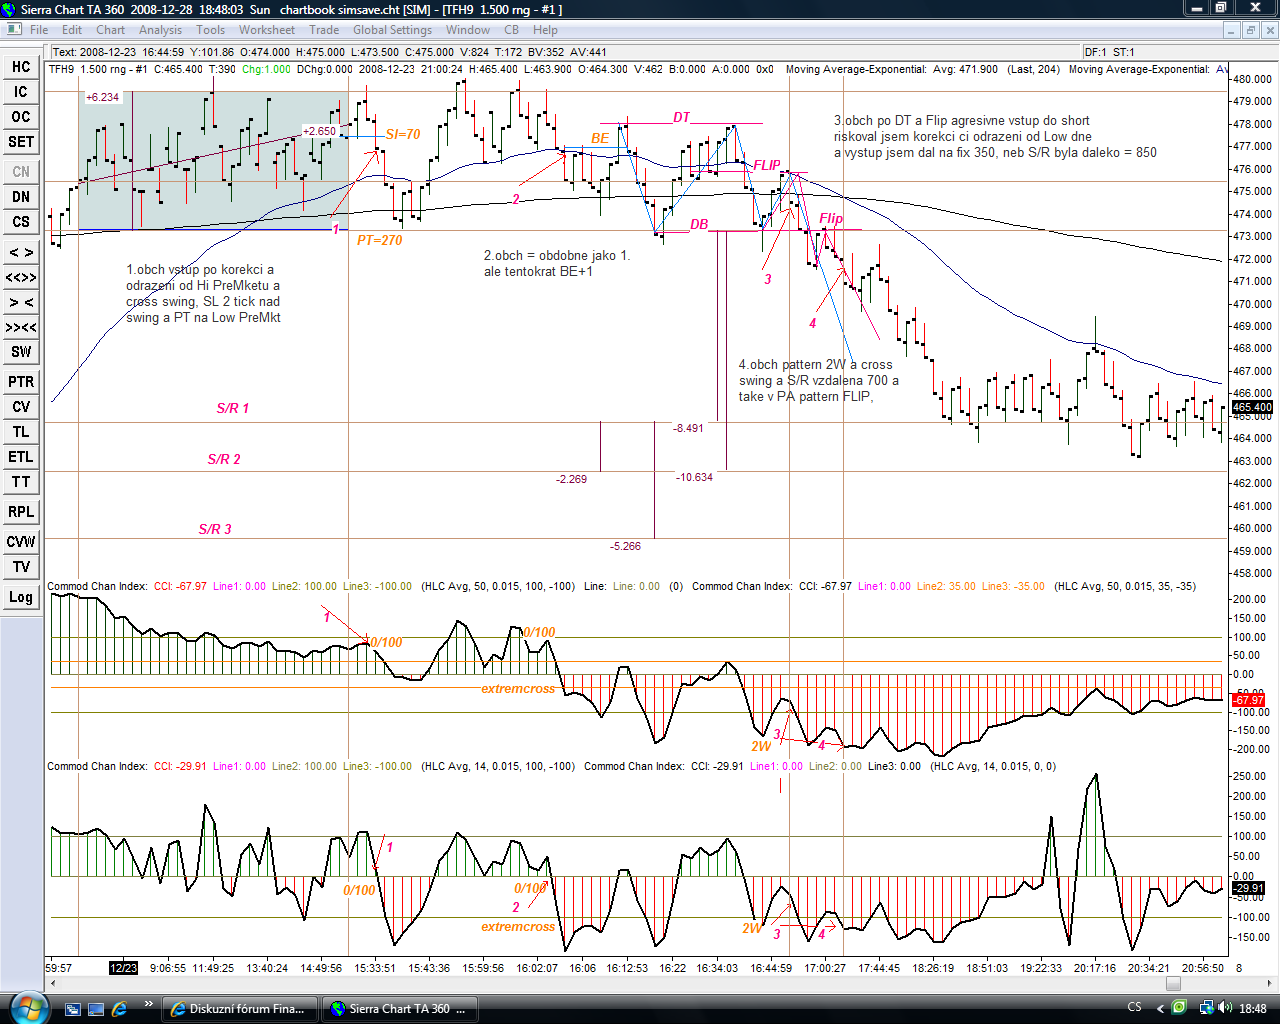Open the Tools menu
Image resolution: width=1280 pixels, height=1024 pixels.
pos(210,30)
